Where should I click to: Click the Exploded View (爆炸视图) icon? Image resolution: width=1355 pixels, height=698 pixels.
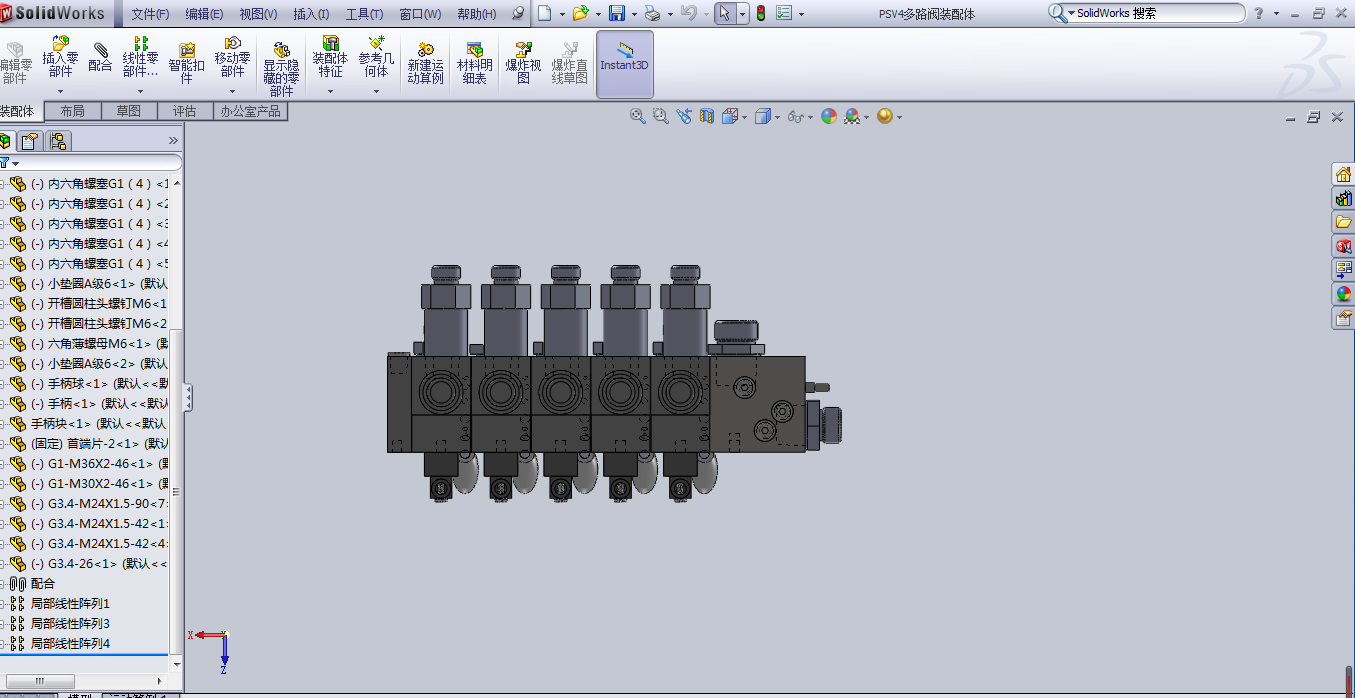click(x=523, y=49)
